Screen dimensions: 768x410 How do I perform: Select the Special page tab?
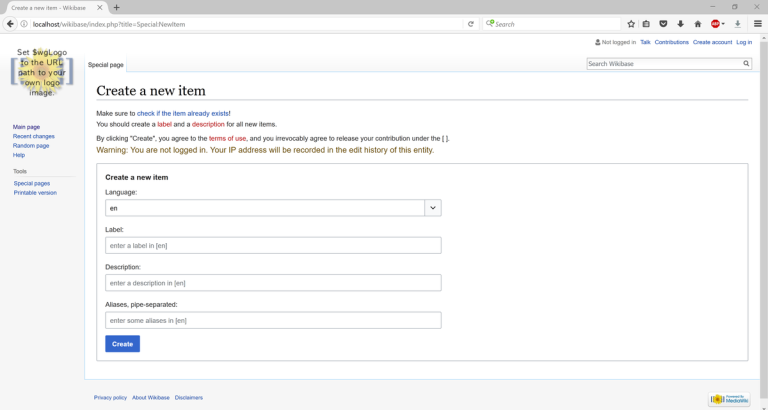pyautogui.click(x=106, y=65)
